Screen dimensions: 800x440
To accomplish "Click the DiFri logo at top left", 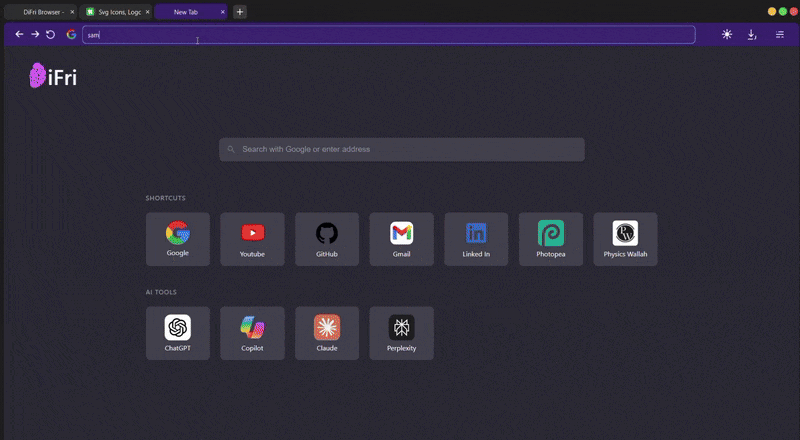I will click(x=53, y=76).
